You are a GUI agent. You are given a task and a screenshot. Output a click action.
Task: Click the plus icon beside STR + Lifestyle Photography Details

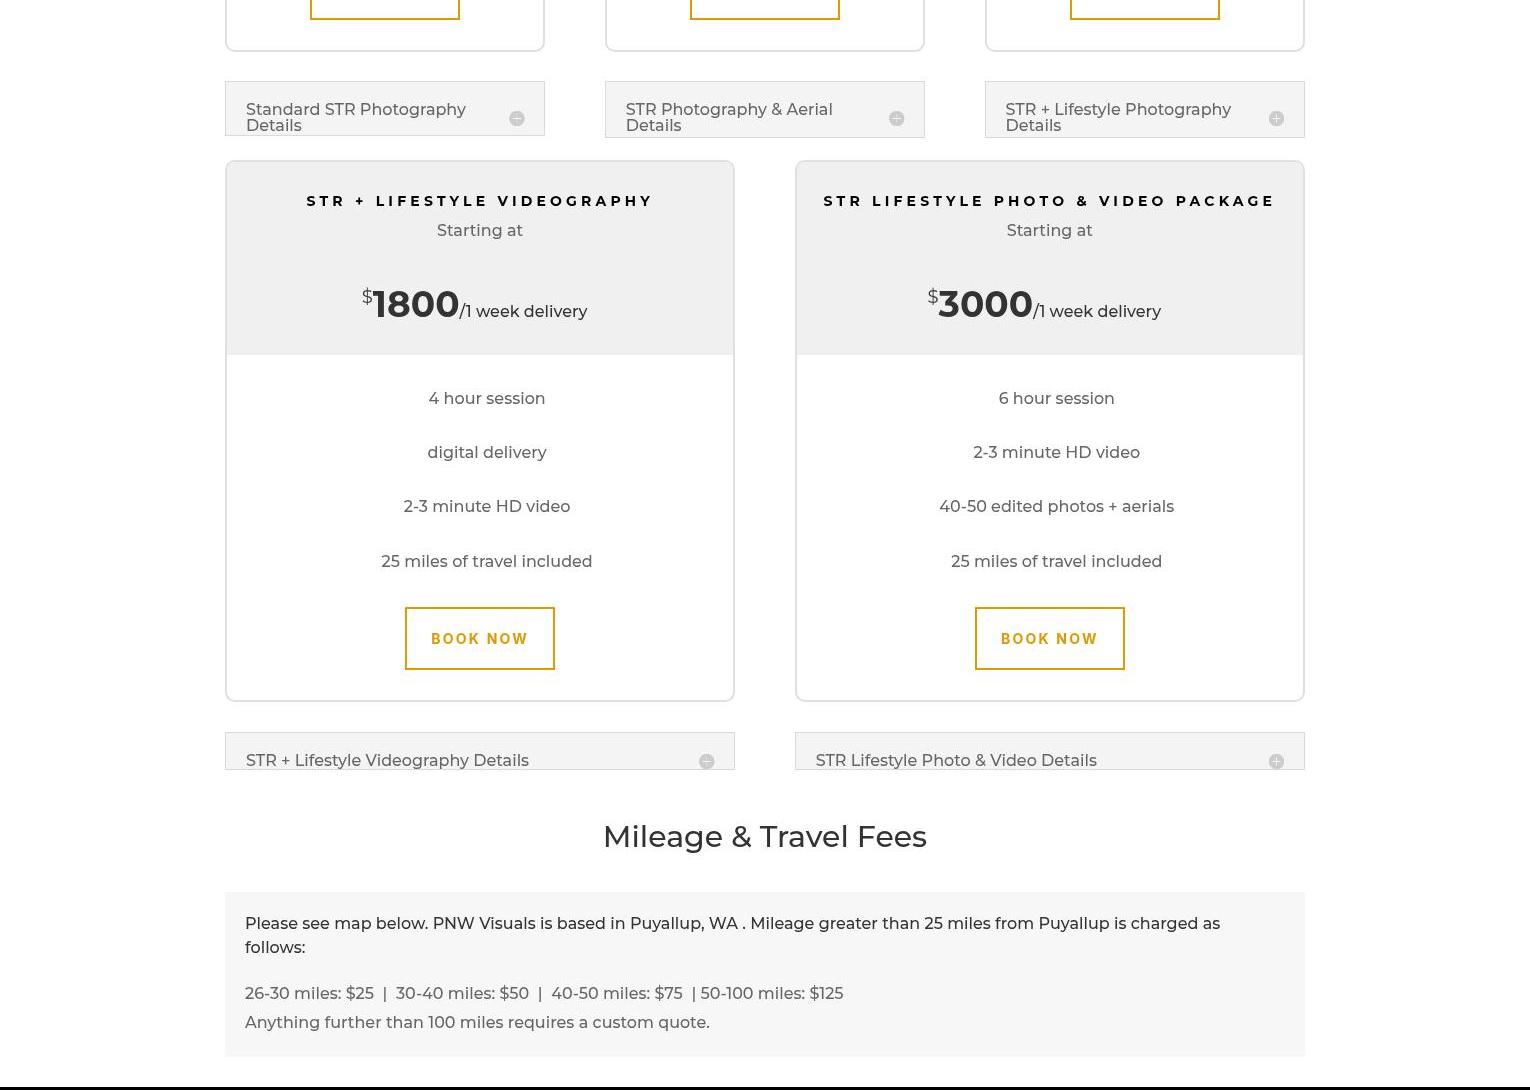(x=1276, y=118)
